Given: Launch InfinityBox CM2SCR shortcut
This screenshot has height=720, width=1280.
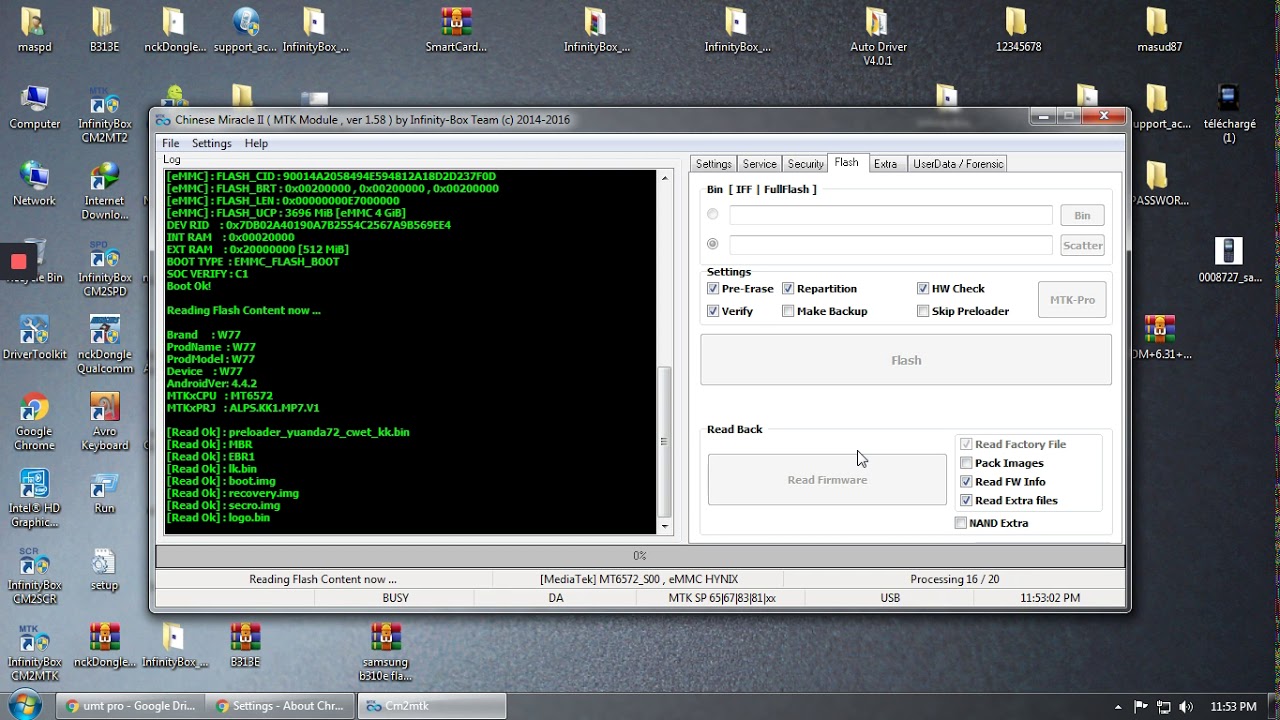Looking at the screenshot, I should click(x=34, y=576).
